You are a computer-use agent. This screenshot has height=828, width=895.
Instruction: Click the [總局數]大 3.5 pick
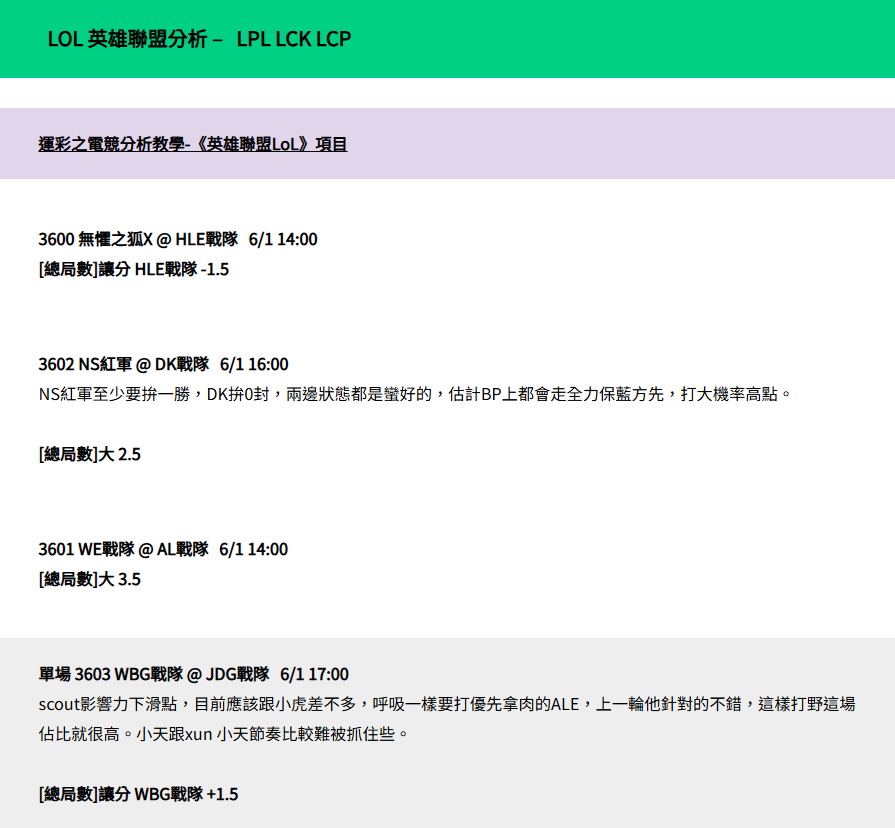[90, 579]
